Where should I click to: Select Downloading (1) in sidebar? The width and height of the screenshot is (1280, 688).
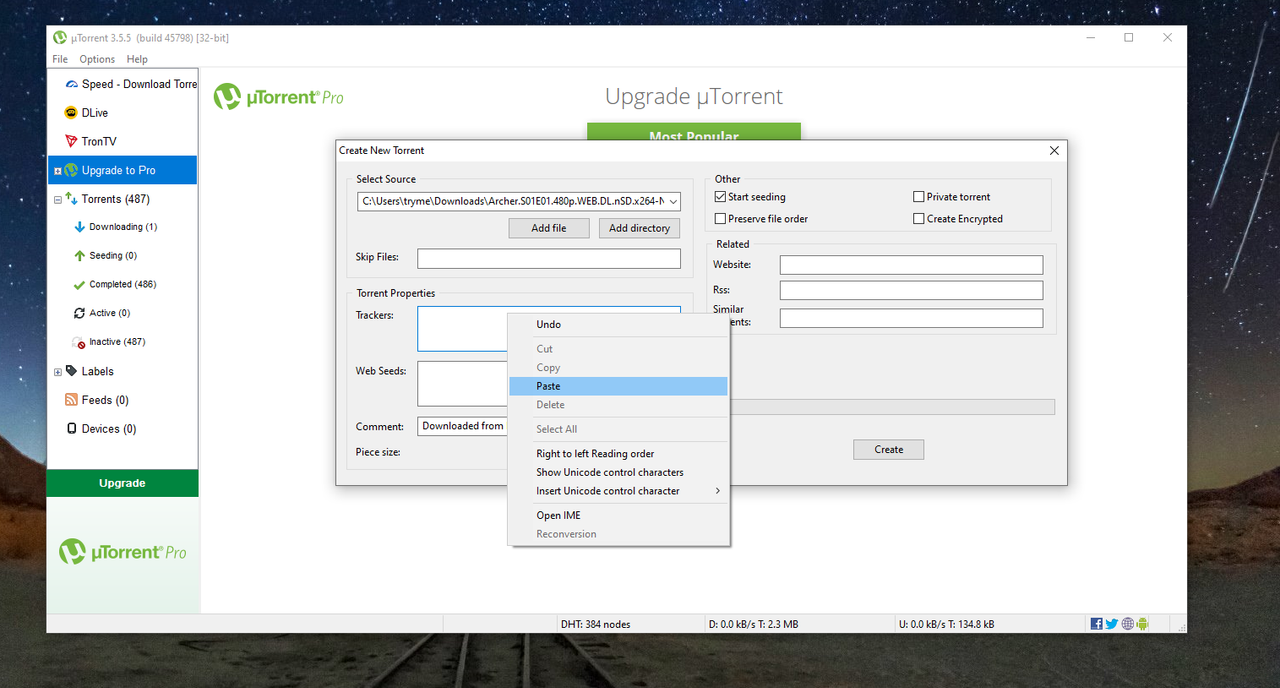123,227
